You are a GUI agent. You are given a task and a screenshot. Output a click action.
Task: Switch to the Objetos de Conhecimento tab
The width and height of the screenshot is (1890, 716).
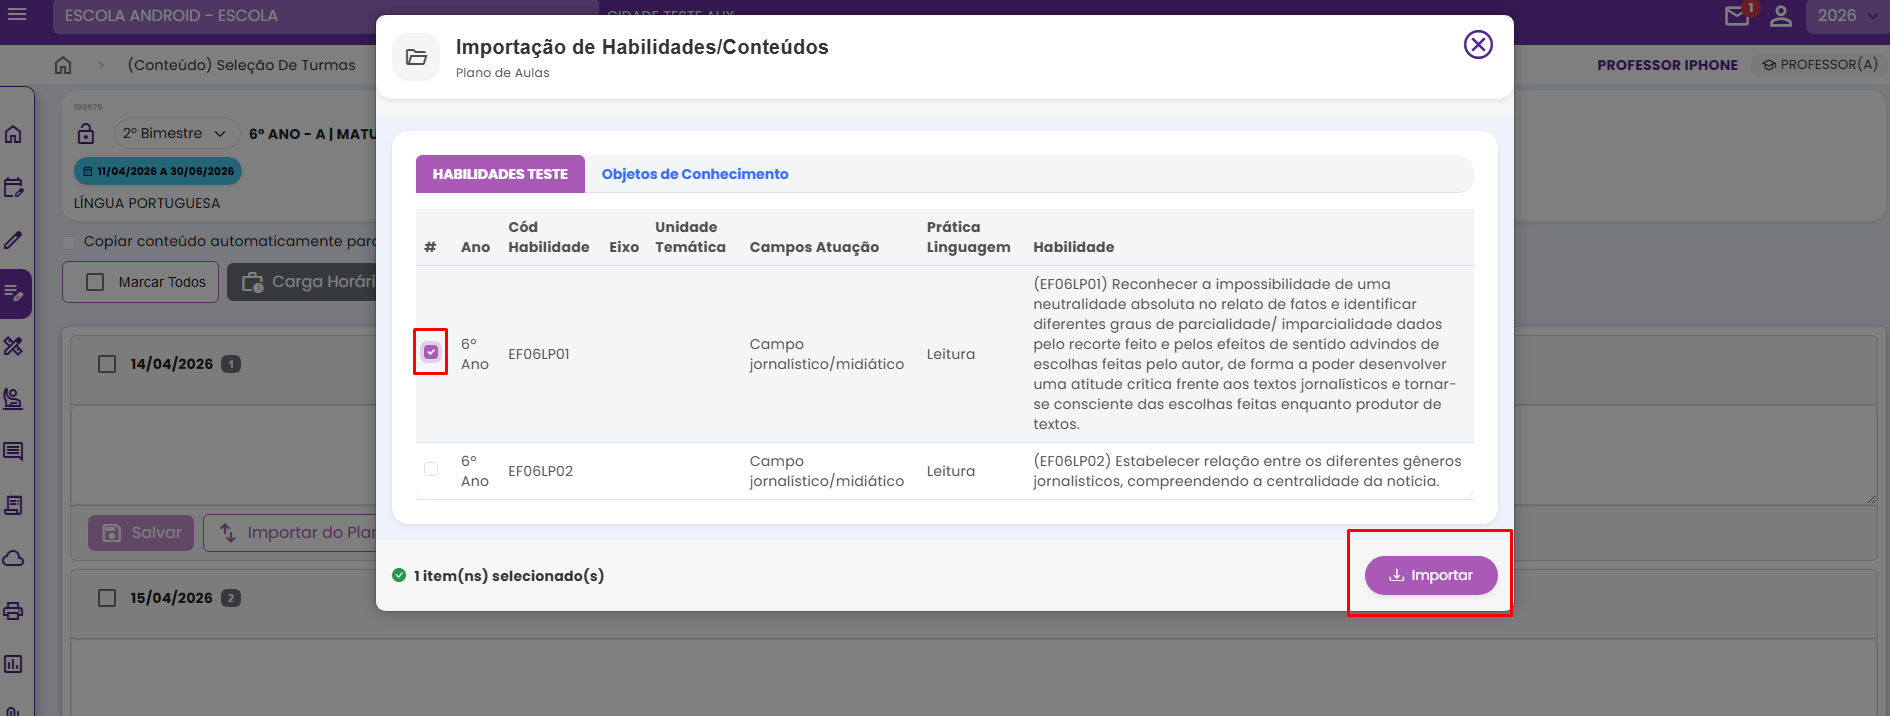click(695, 174)
